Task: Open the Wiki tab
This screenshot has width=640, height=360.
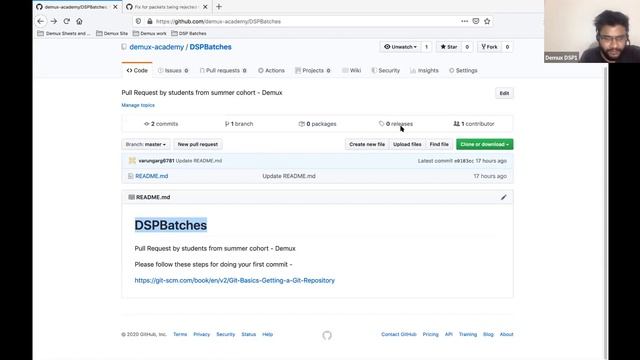Action: pos(352,71)
